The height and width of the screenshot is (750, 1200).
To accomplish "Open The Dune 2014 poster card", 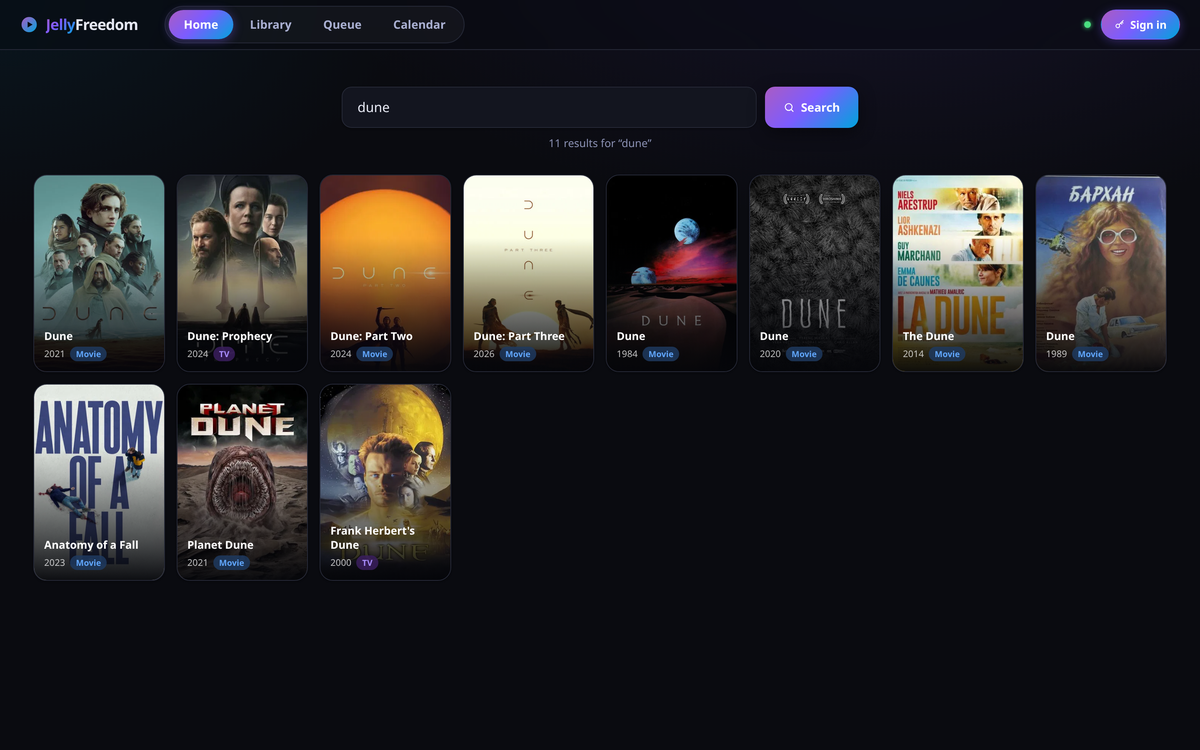I will coord(957,273).
